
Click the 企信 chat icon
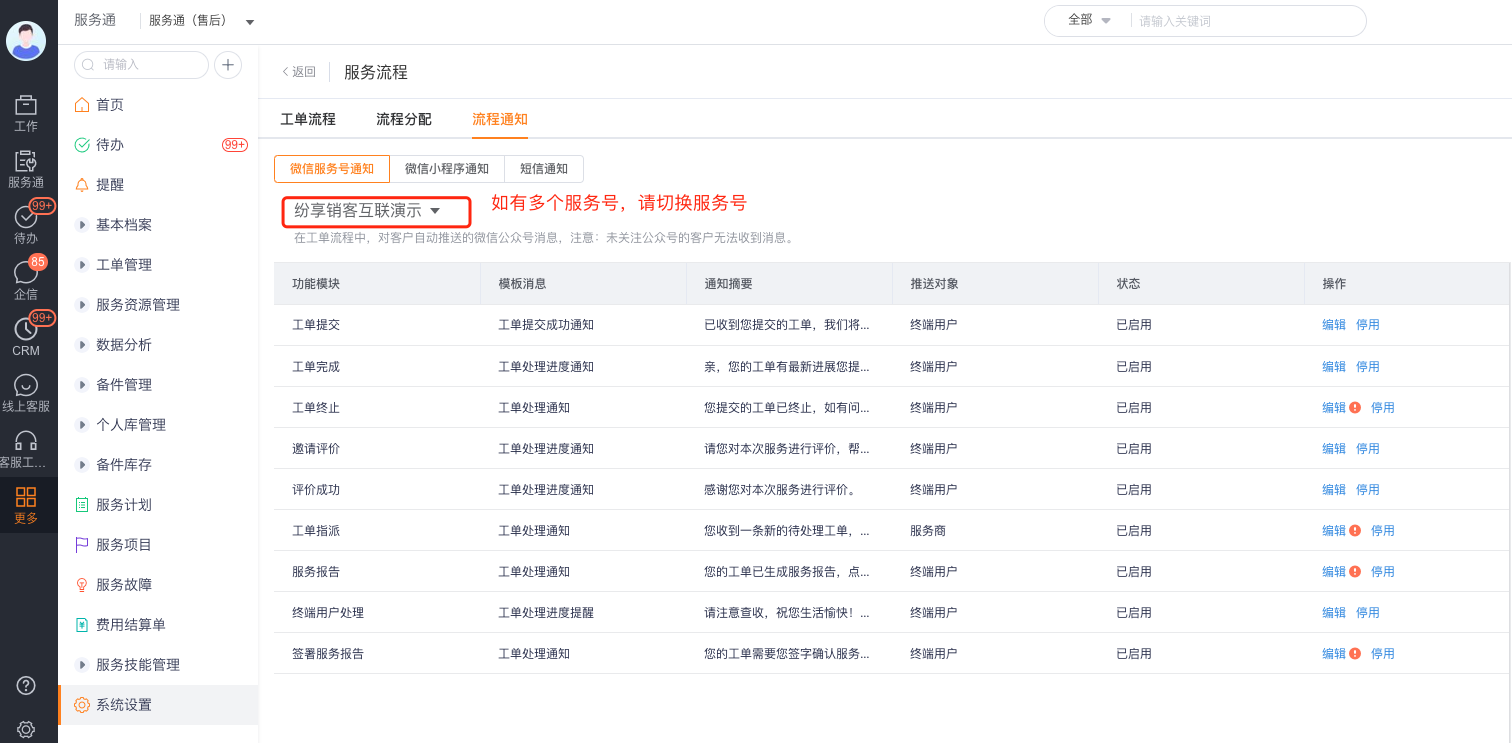(26, 273)
